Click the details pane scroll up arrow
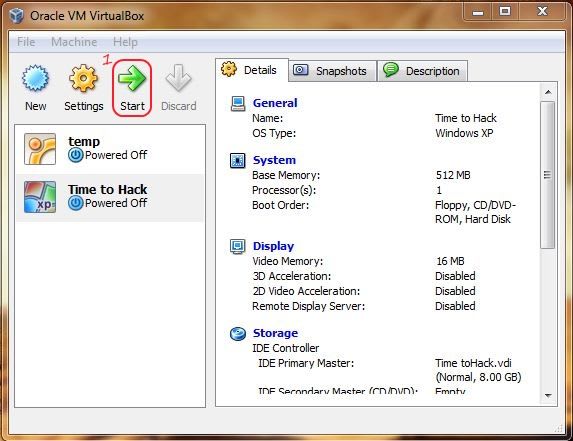Screen dimensions: 573x441 pyautogui.click(x=548, y=92)
